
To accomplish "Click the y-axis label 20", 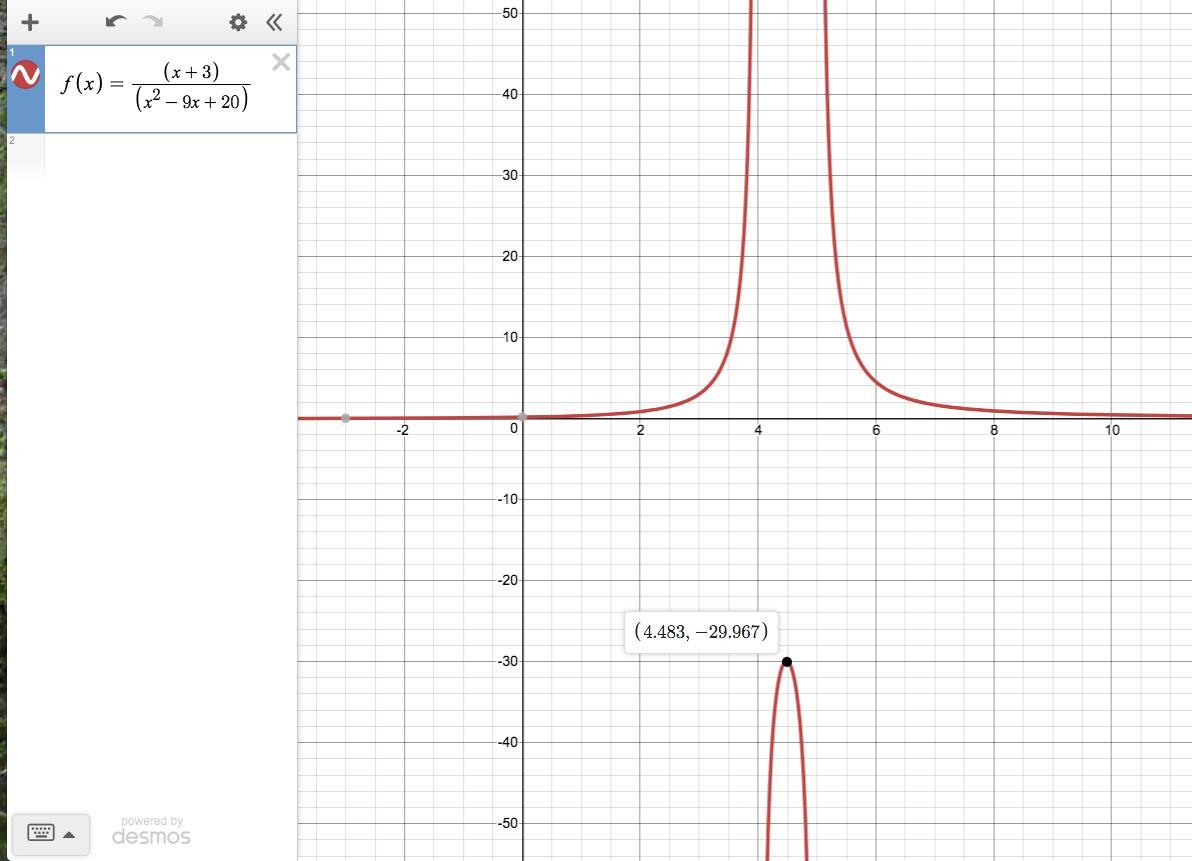I will coord(509,256).
